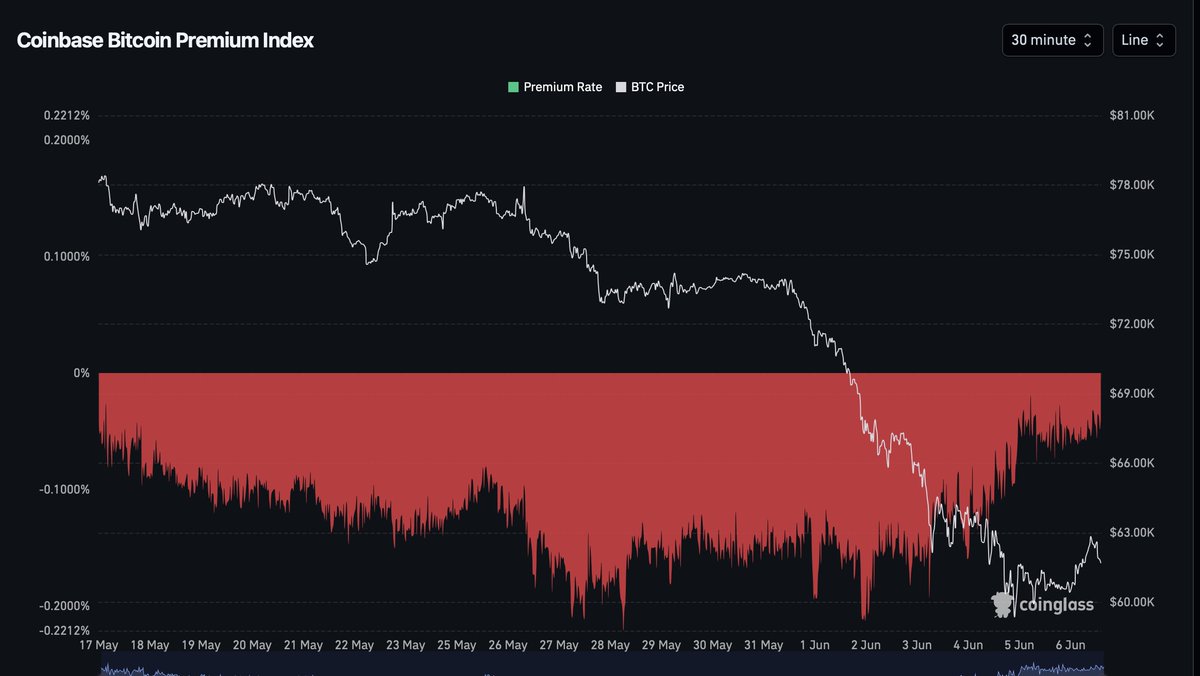Image resolution: width=1200 pixels, height=676 pixels.
Task: Click the green Premium Rate color swatch
Action: click(513, 87)
